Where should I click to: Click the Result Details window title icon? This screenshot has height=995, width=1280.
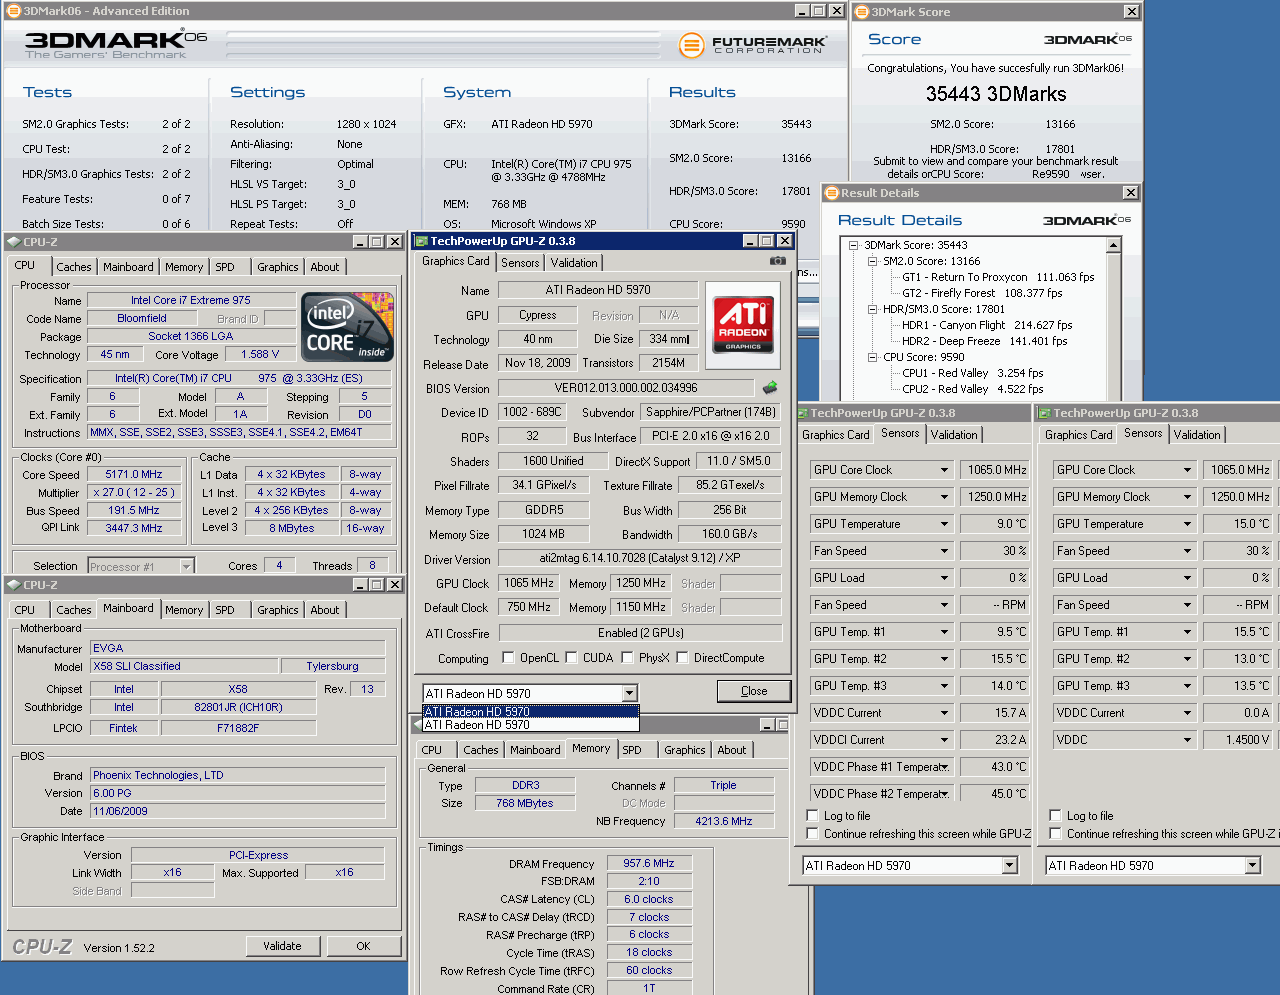[831, 193]
